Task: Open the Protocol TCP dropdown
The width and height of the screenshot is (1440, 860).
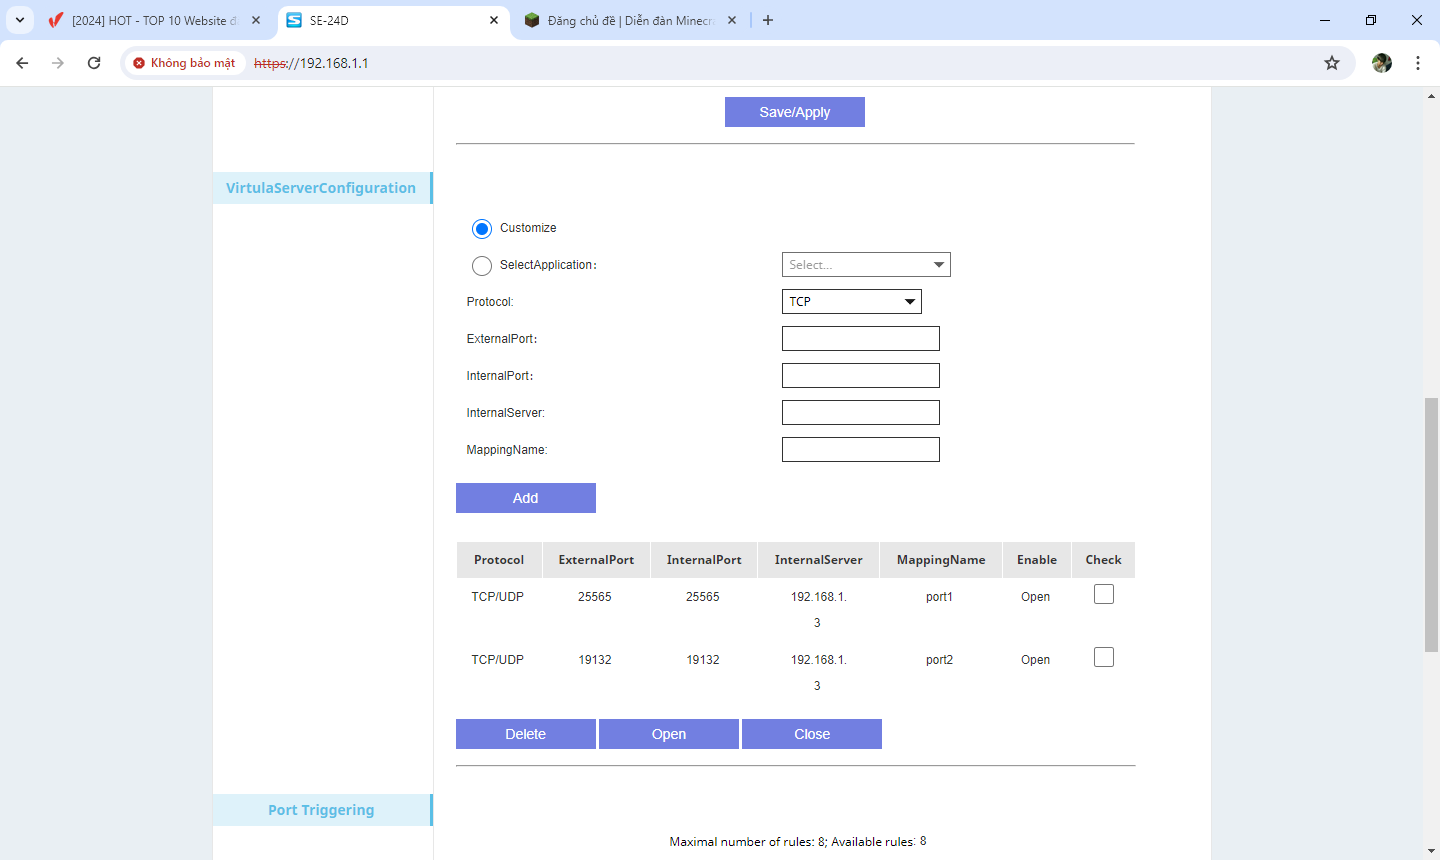Action: tap(851, 302)
